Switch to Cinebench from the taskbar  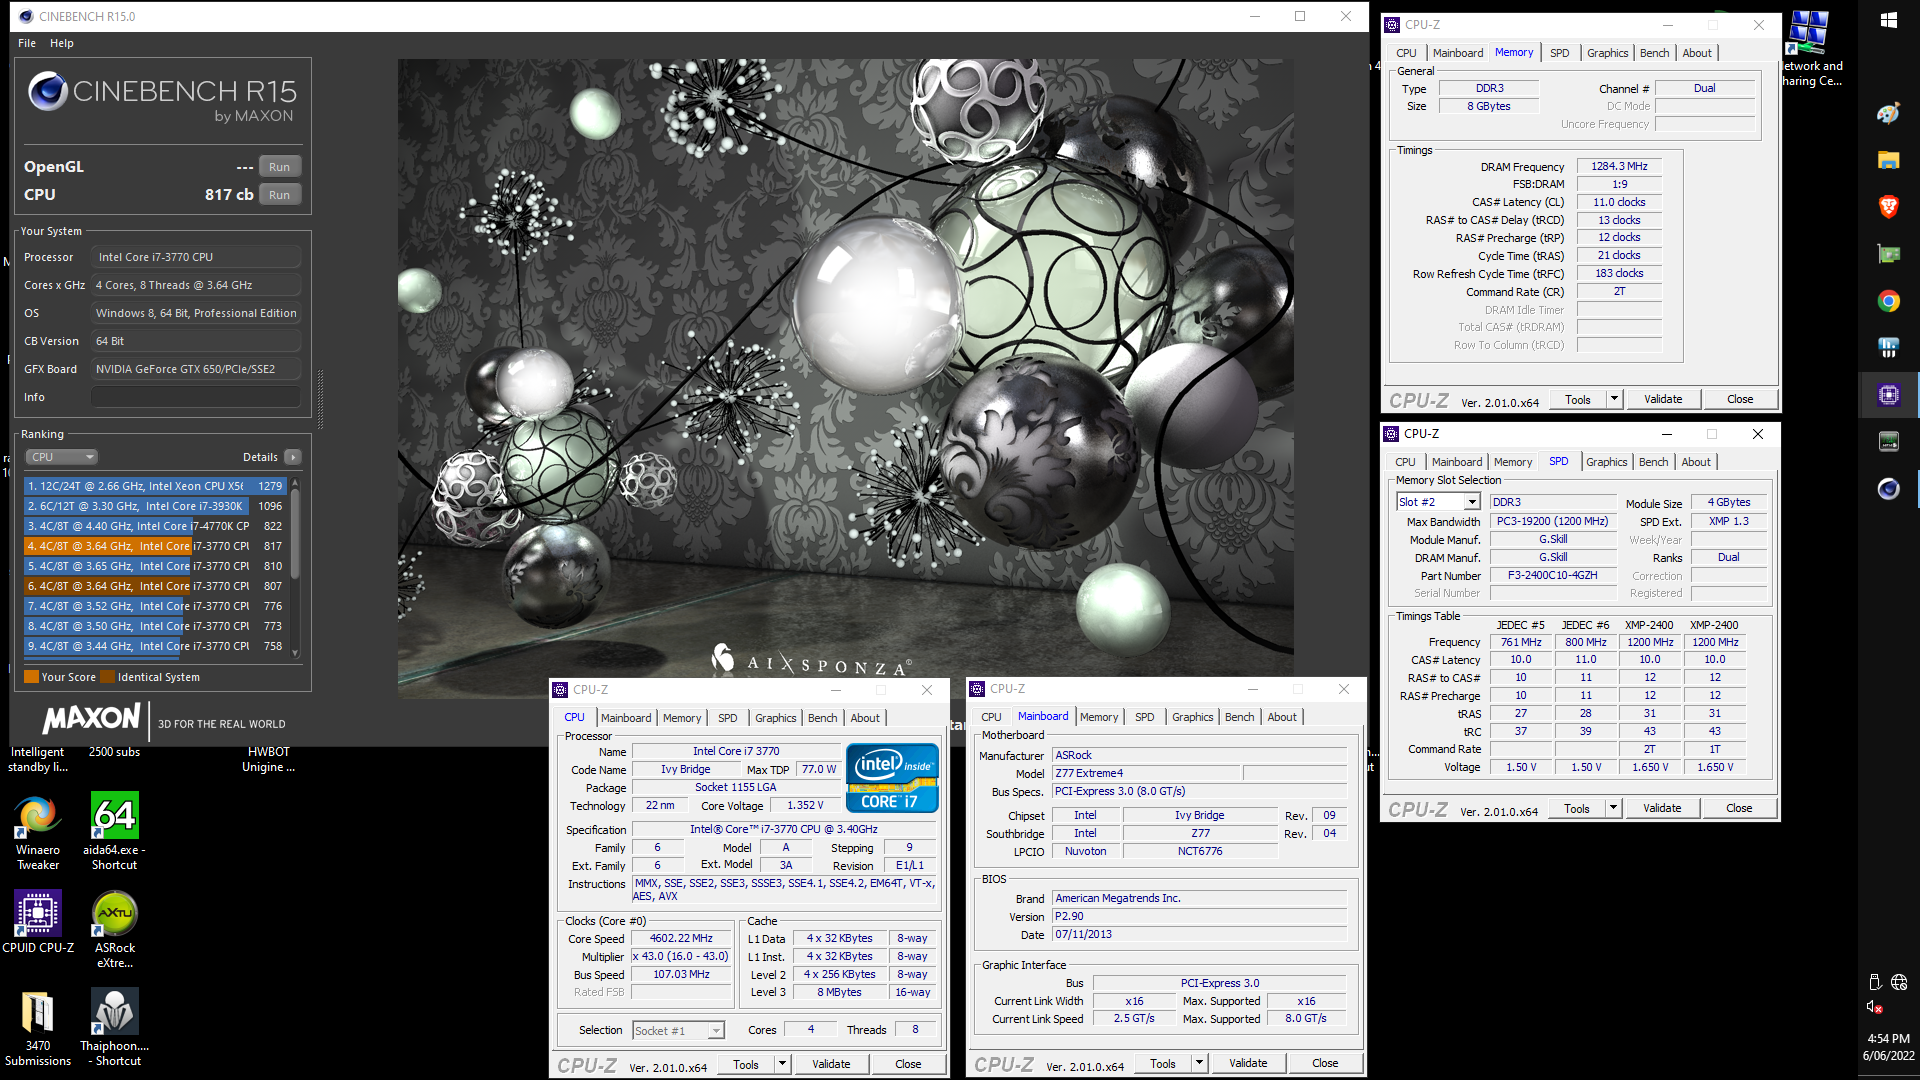pyautogui.click(x=1888, y=489)
